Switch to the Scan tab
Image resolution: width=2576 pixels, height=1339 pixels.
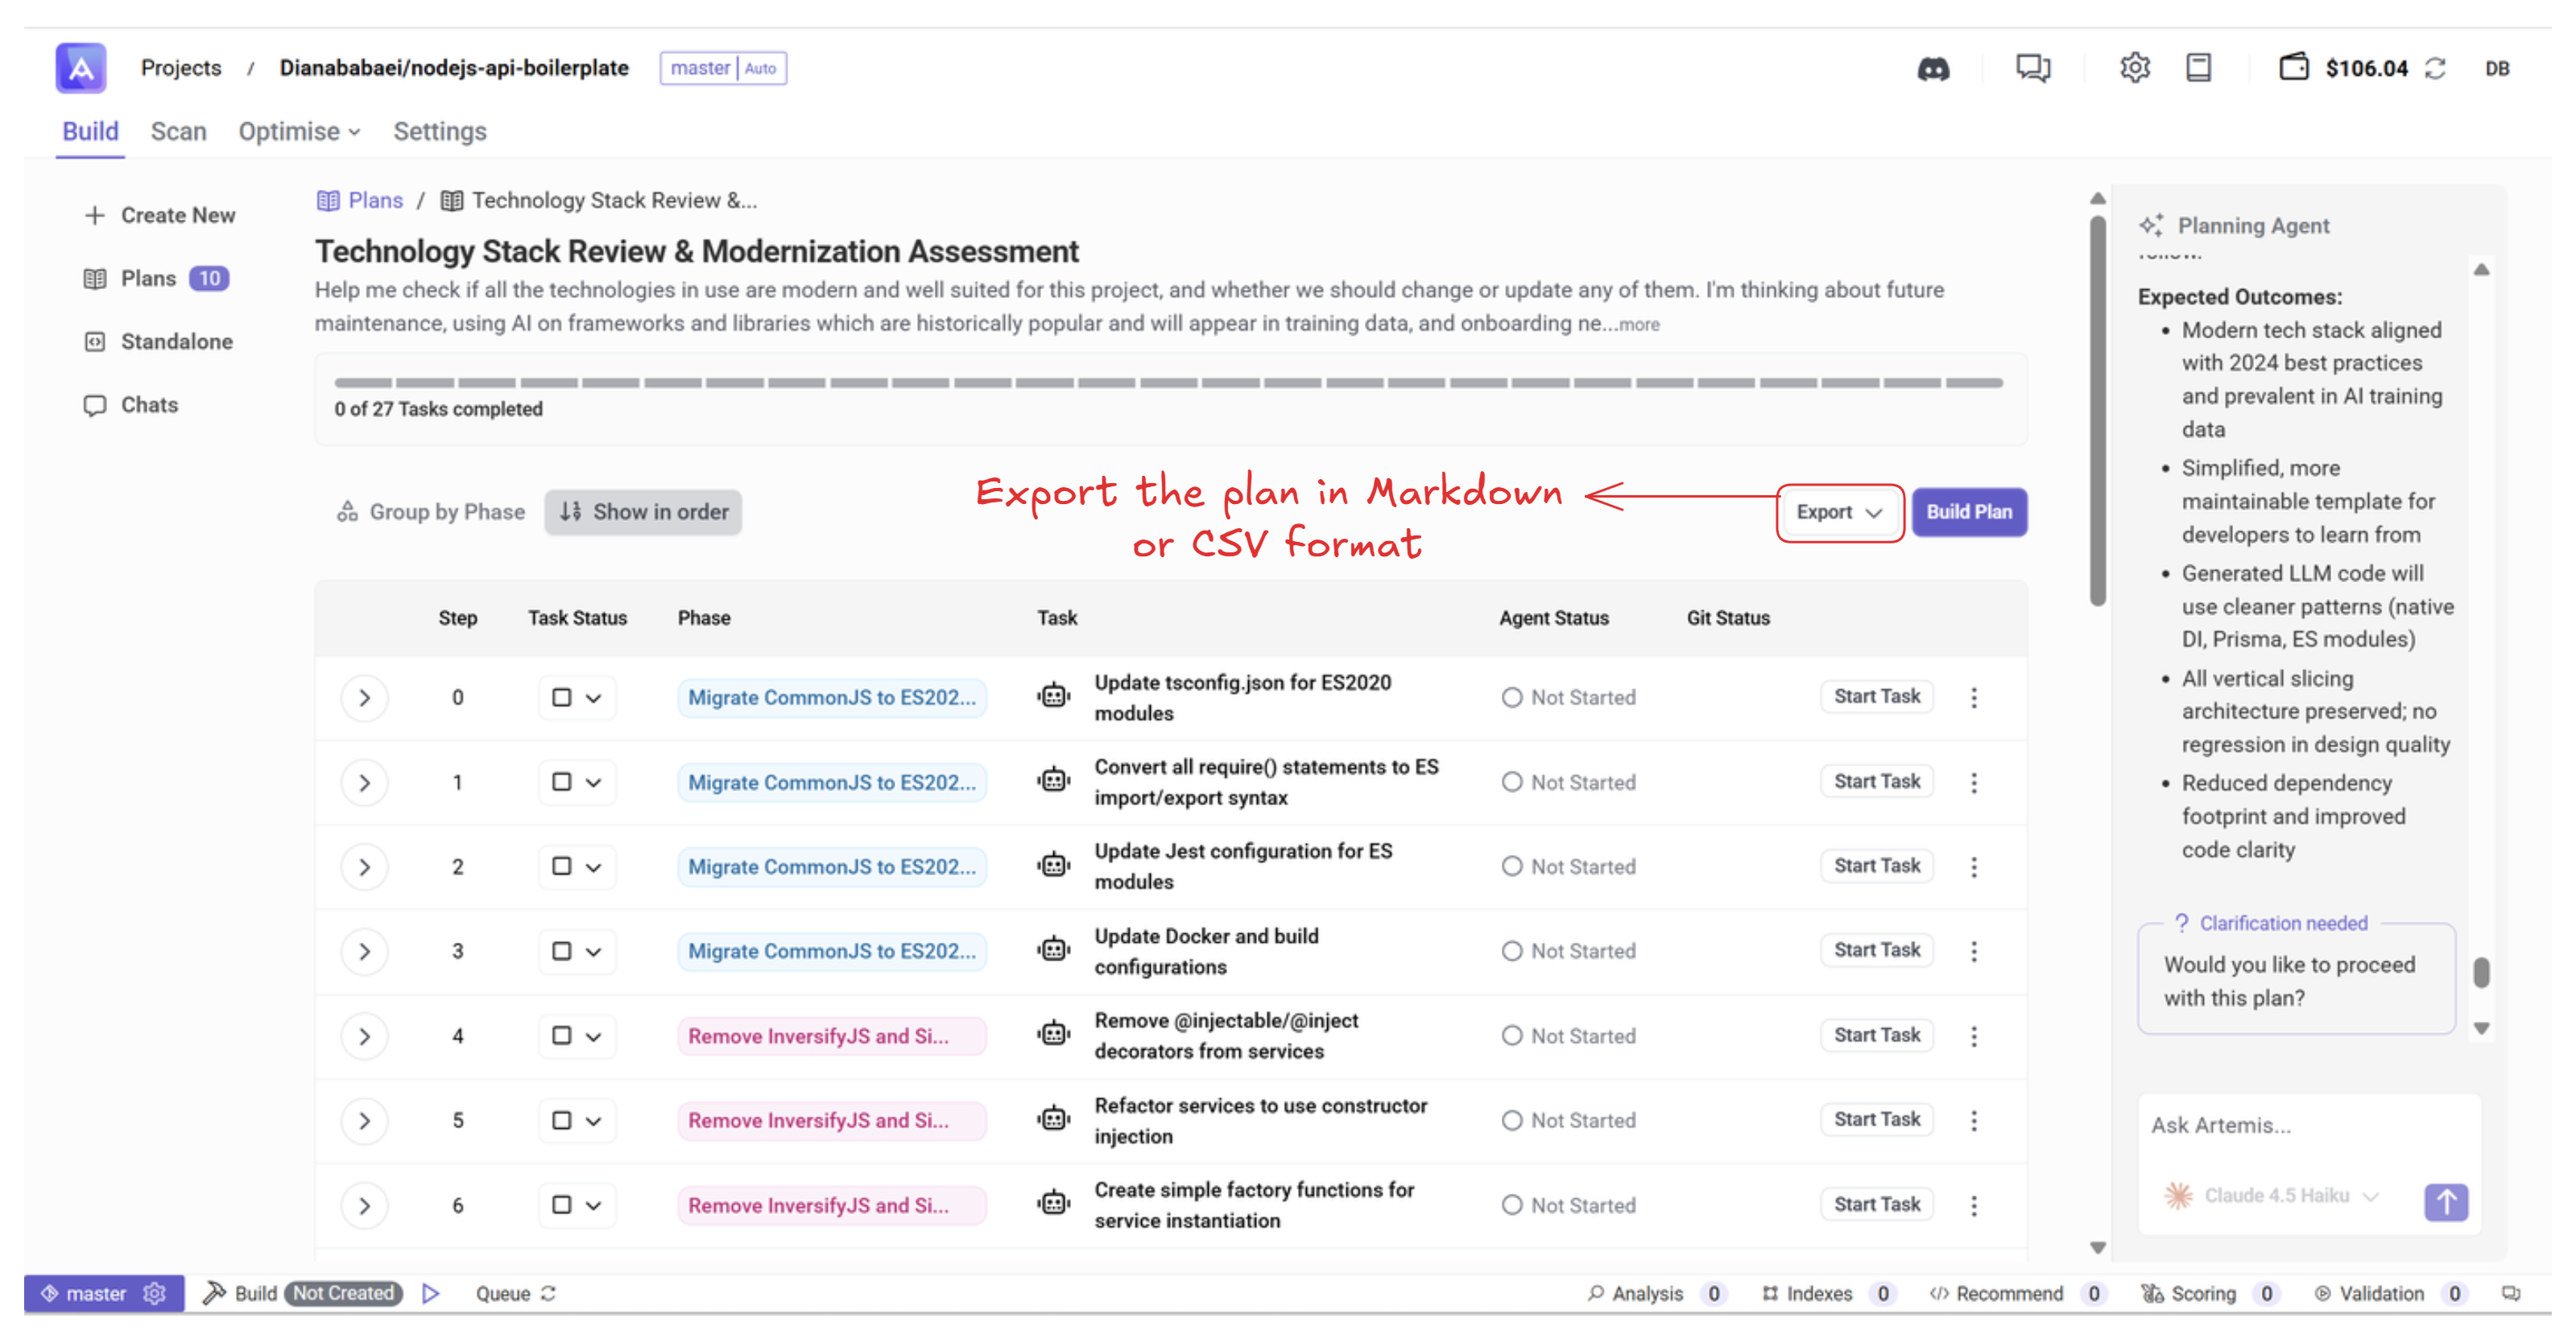tap(178, 132)
